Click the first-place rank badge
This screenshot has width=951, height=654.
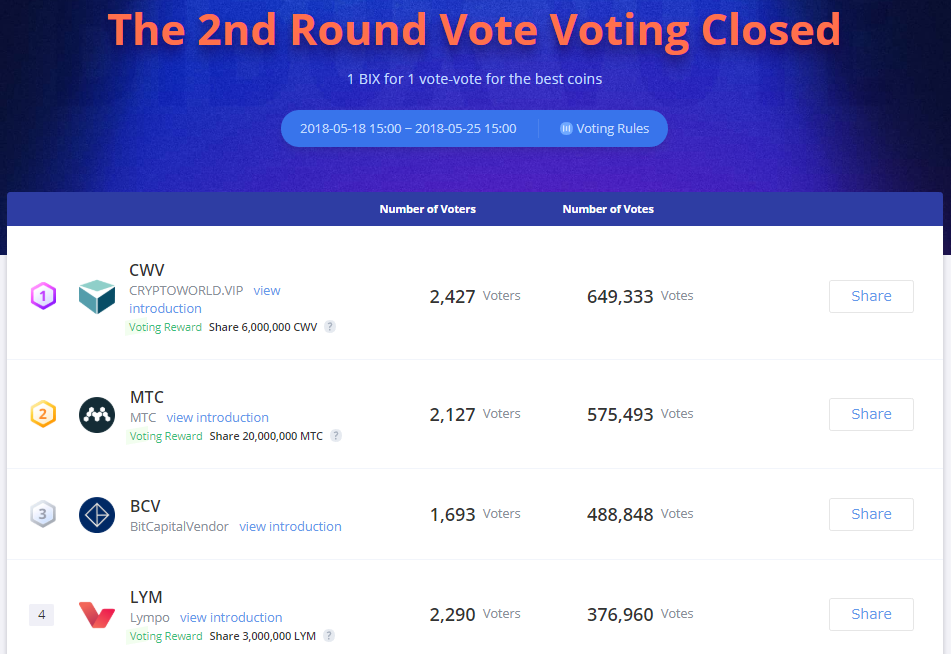43,296
